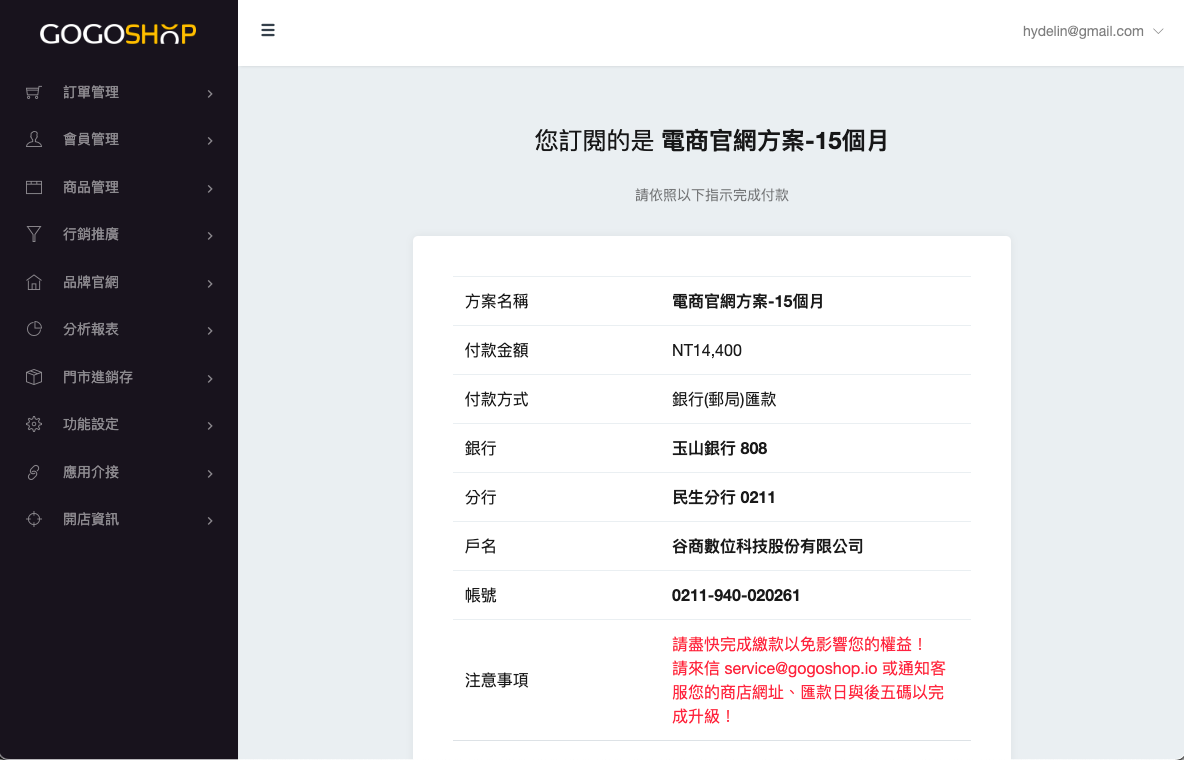Click the red 注意事項 notice text
Screen dimensions: 1184x760
click(x=809, y=680)
